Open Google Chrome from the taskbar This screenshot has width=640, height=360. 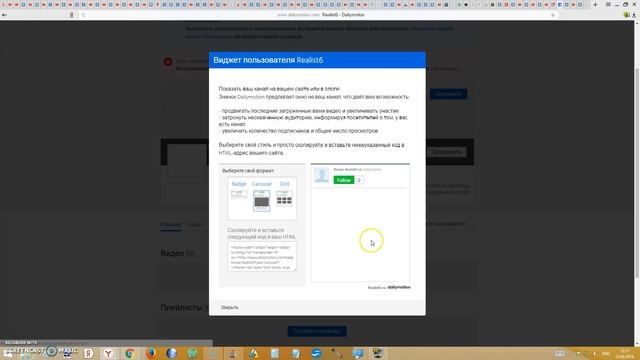tap(130, 353)
